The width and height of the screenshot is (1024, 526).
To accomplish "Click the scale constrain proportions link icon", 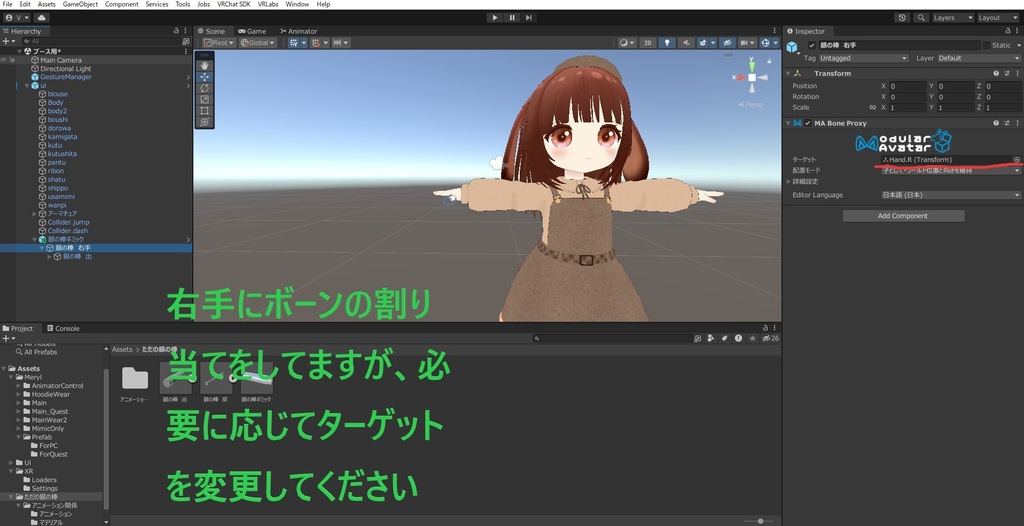I will 872,107.
